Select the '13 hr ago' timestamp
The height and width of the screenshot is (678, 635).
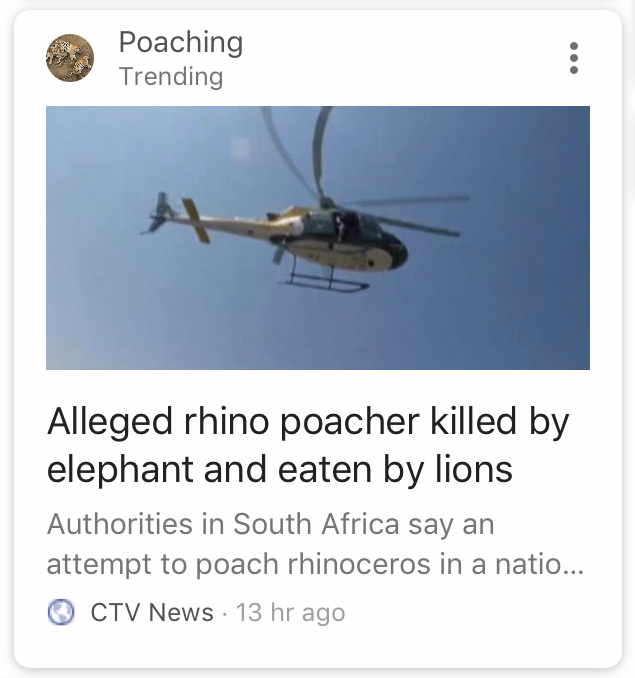click(x=290, y=612)
